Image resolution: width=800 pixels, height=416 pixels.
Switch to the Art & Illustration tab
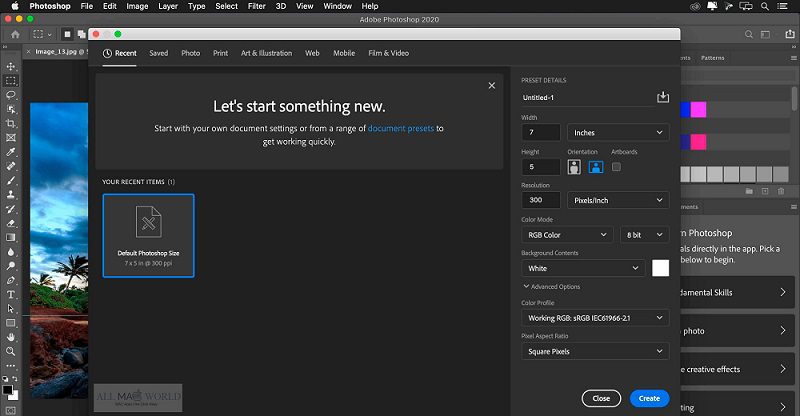(x=266, y=53)
